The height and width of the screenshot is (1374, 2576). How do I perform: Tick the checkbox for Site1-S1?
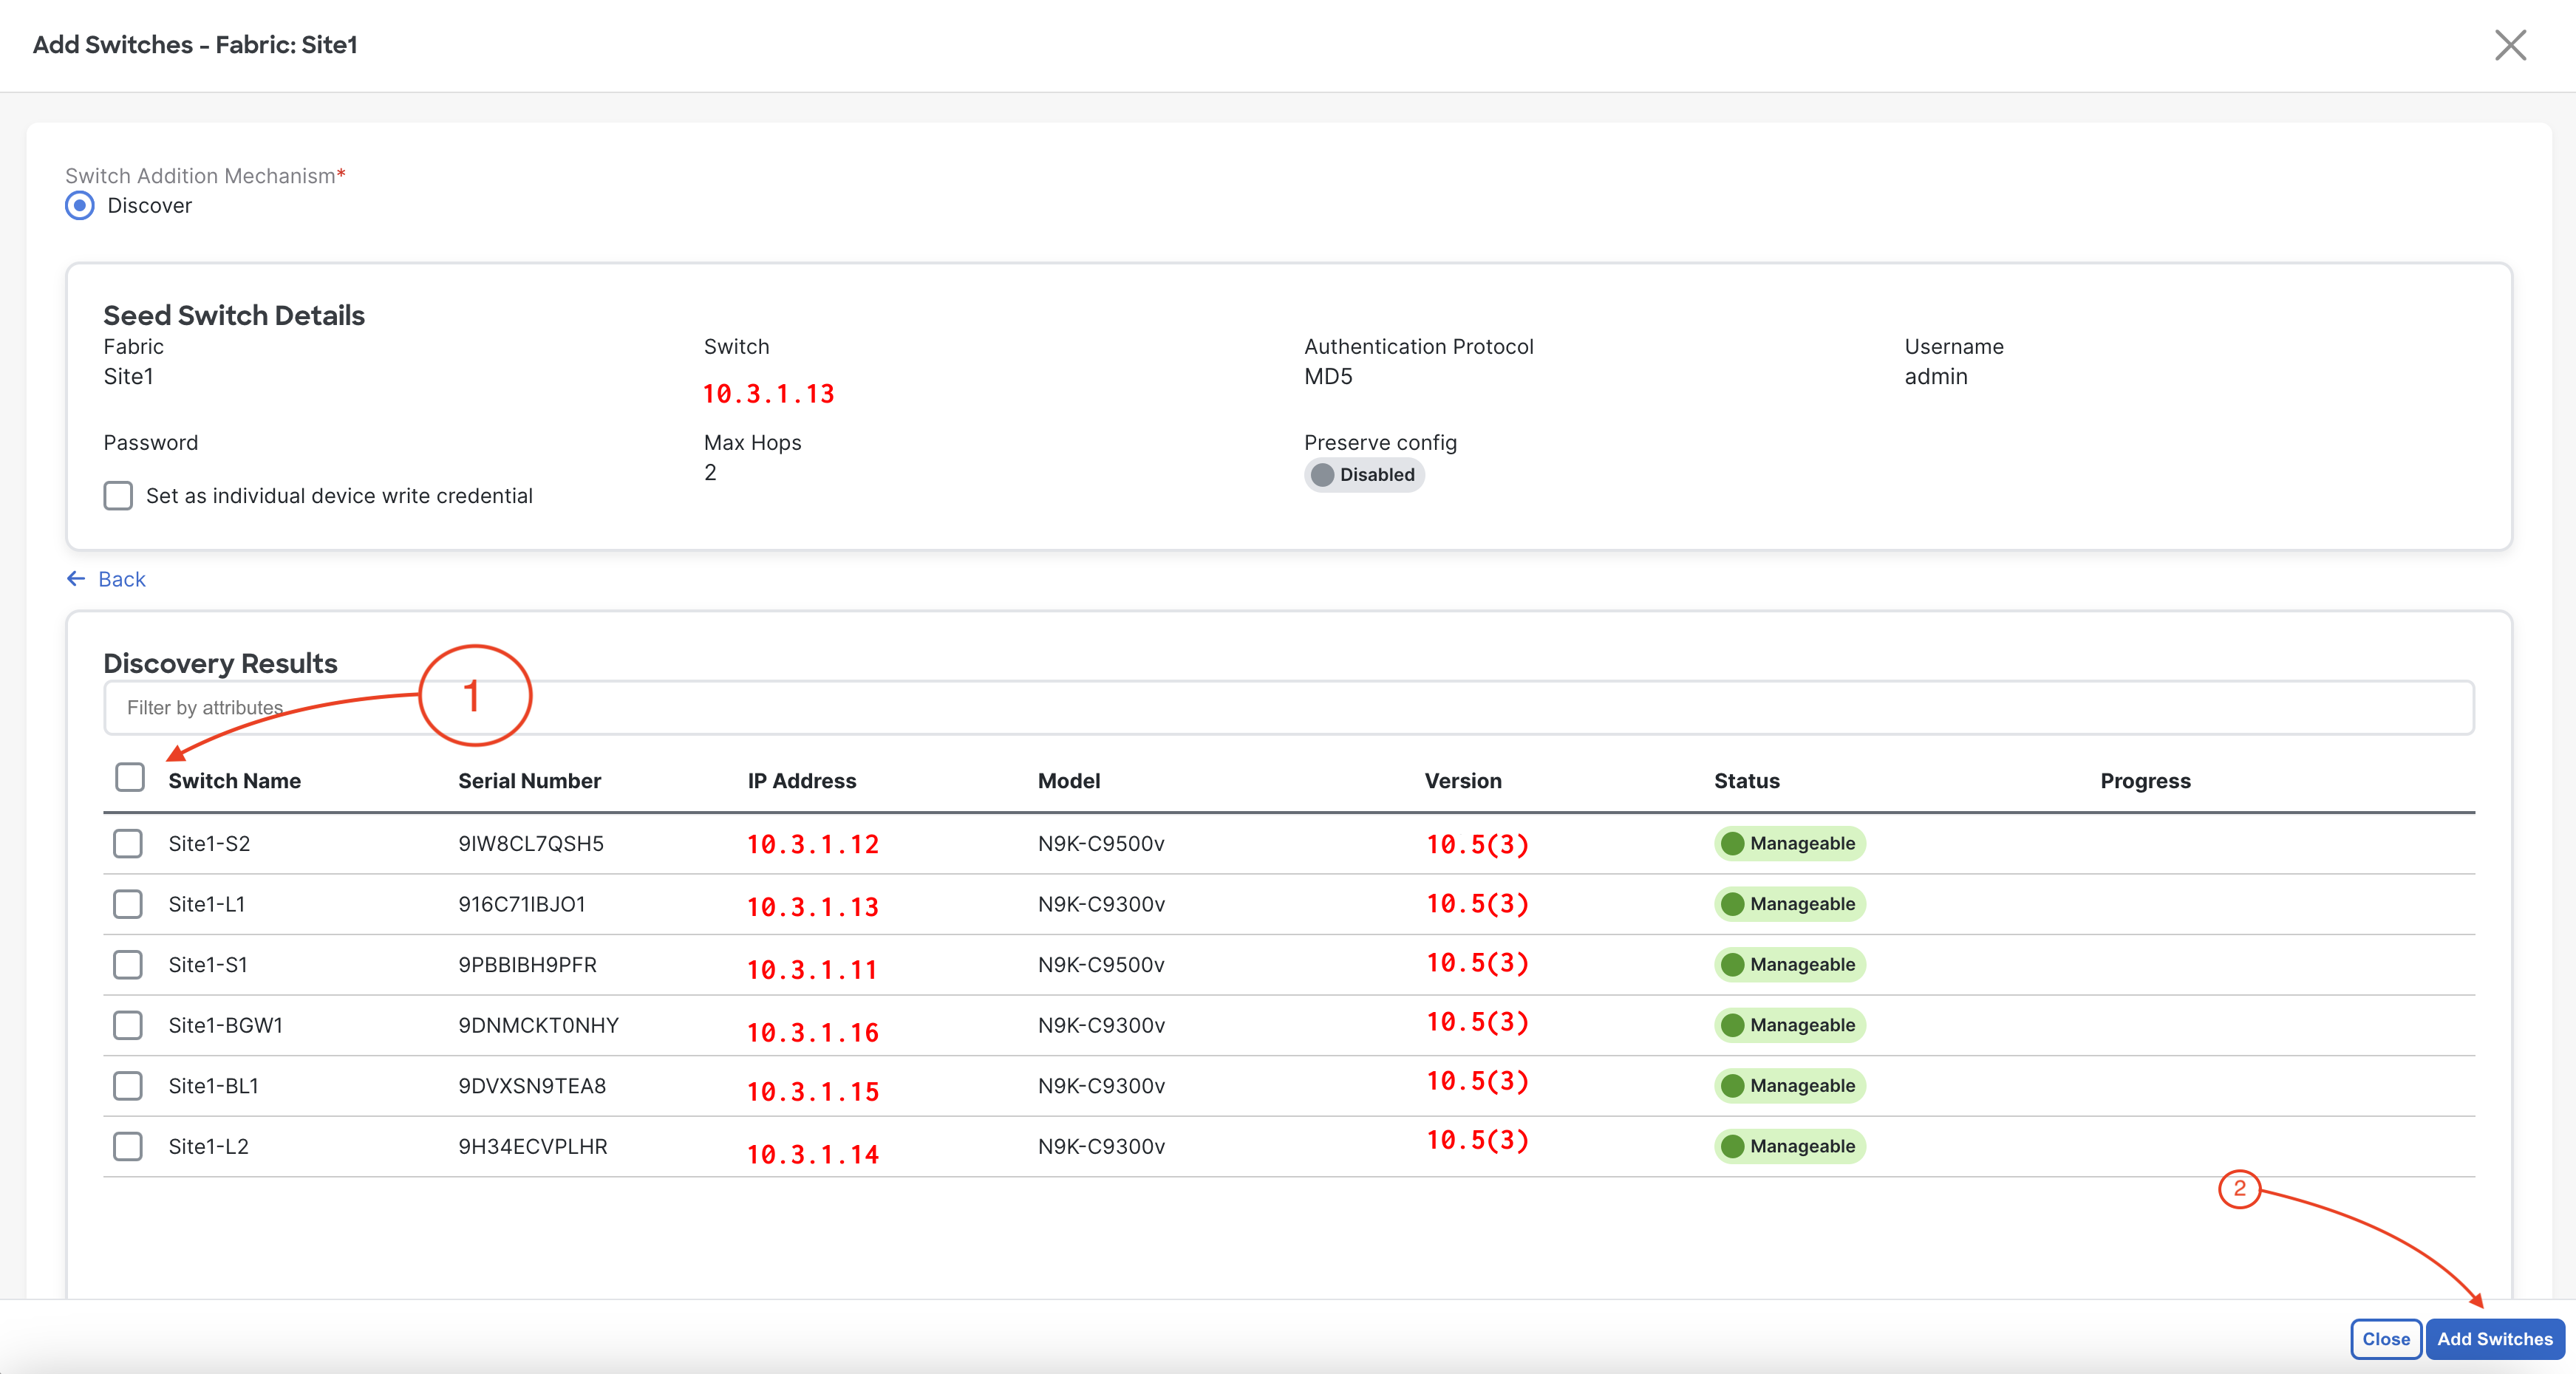pos(128,965)
